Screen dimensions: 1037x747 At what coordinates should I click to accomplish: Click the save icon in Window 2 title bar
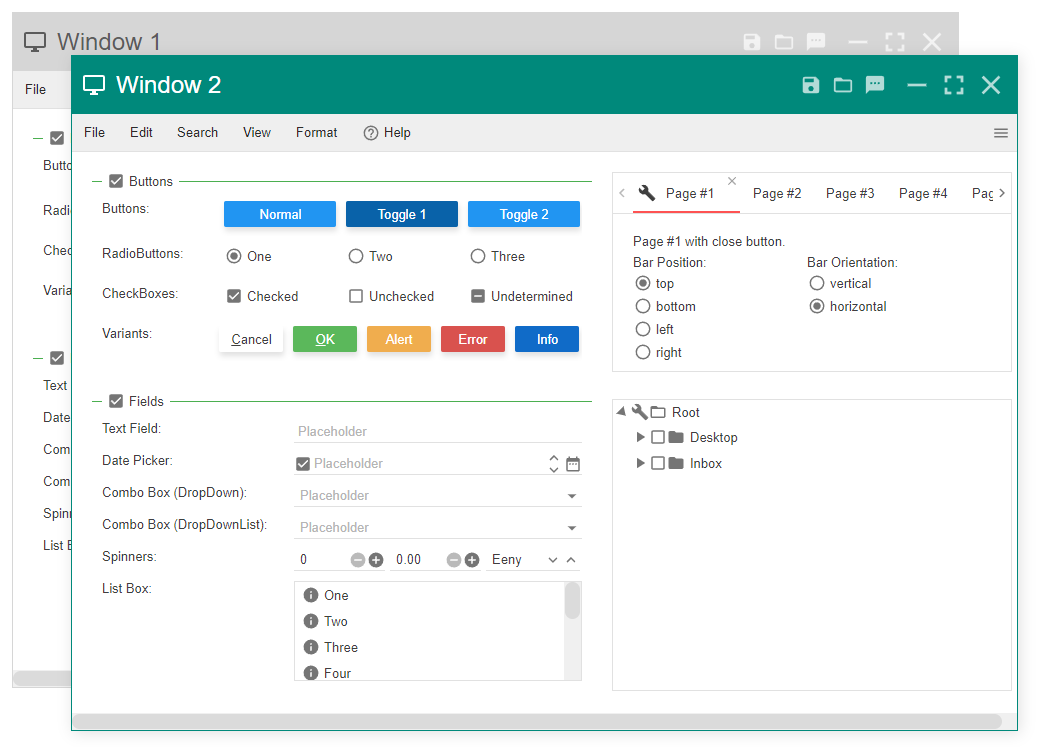coord(811,85)
